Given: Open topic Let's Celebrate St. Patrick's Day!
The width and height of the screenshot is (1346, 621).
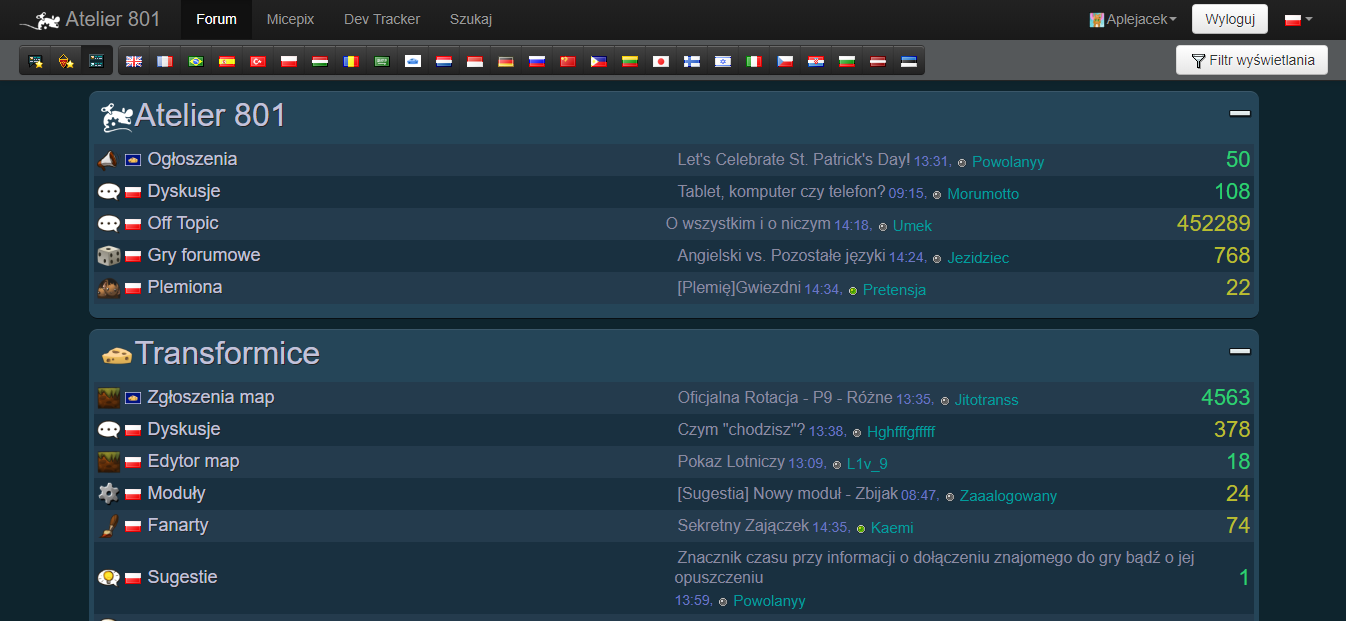Looking at the screenshot, I should pos(794,159).
